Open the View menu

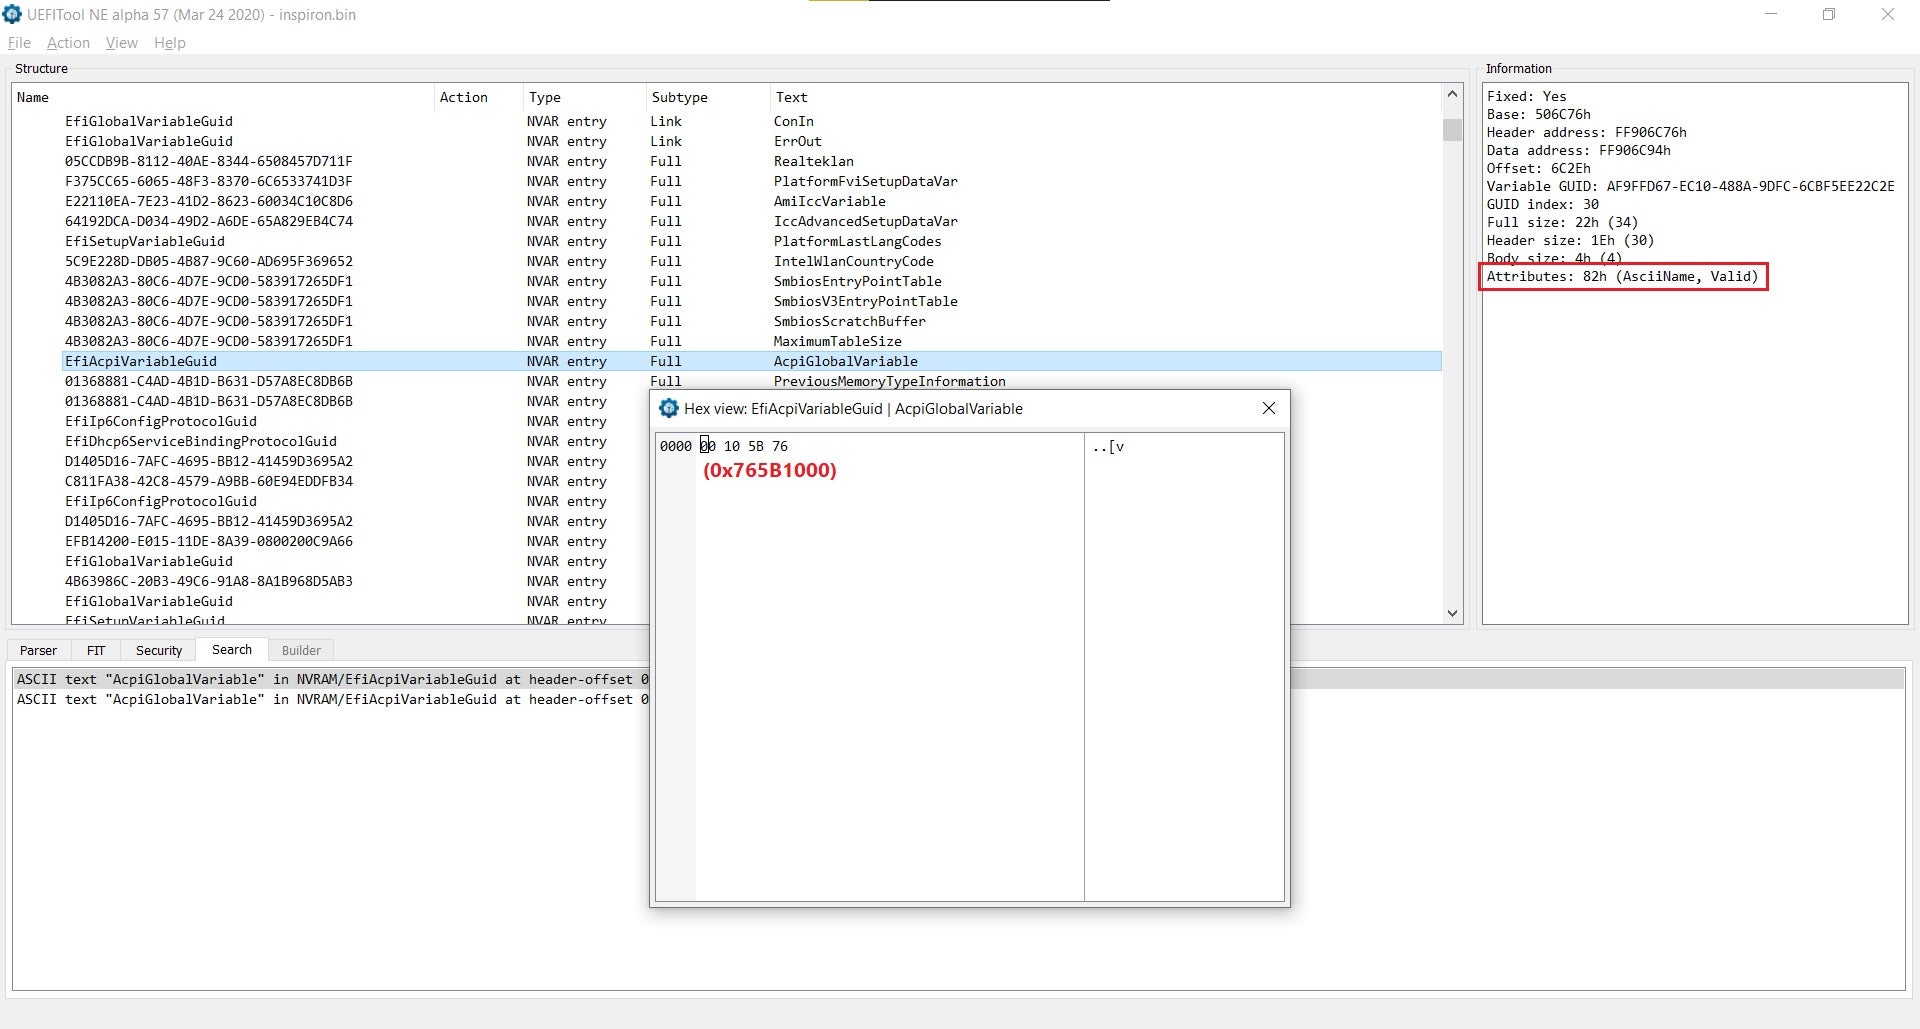tap(121, 43)
